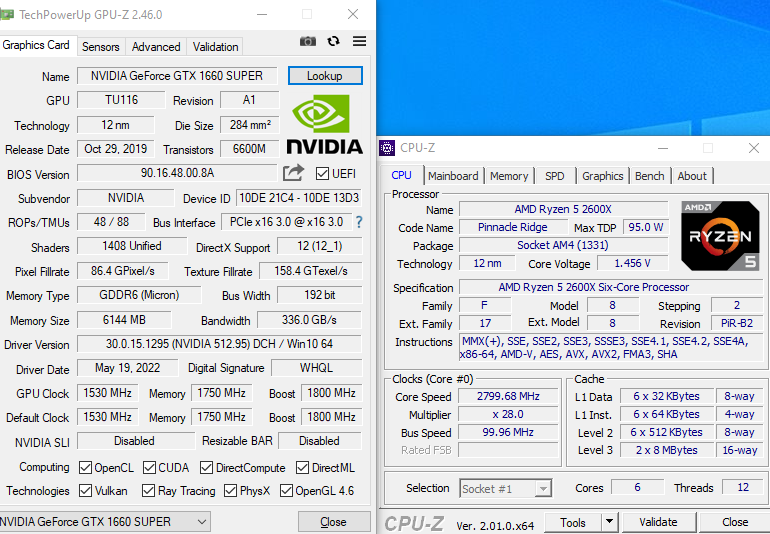Click the Bandwidth 336.0 GB/s value
This screenshot has width=770, height=534.
(x=309, y=320)
